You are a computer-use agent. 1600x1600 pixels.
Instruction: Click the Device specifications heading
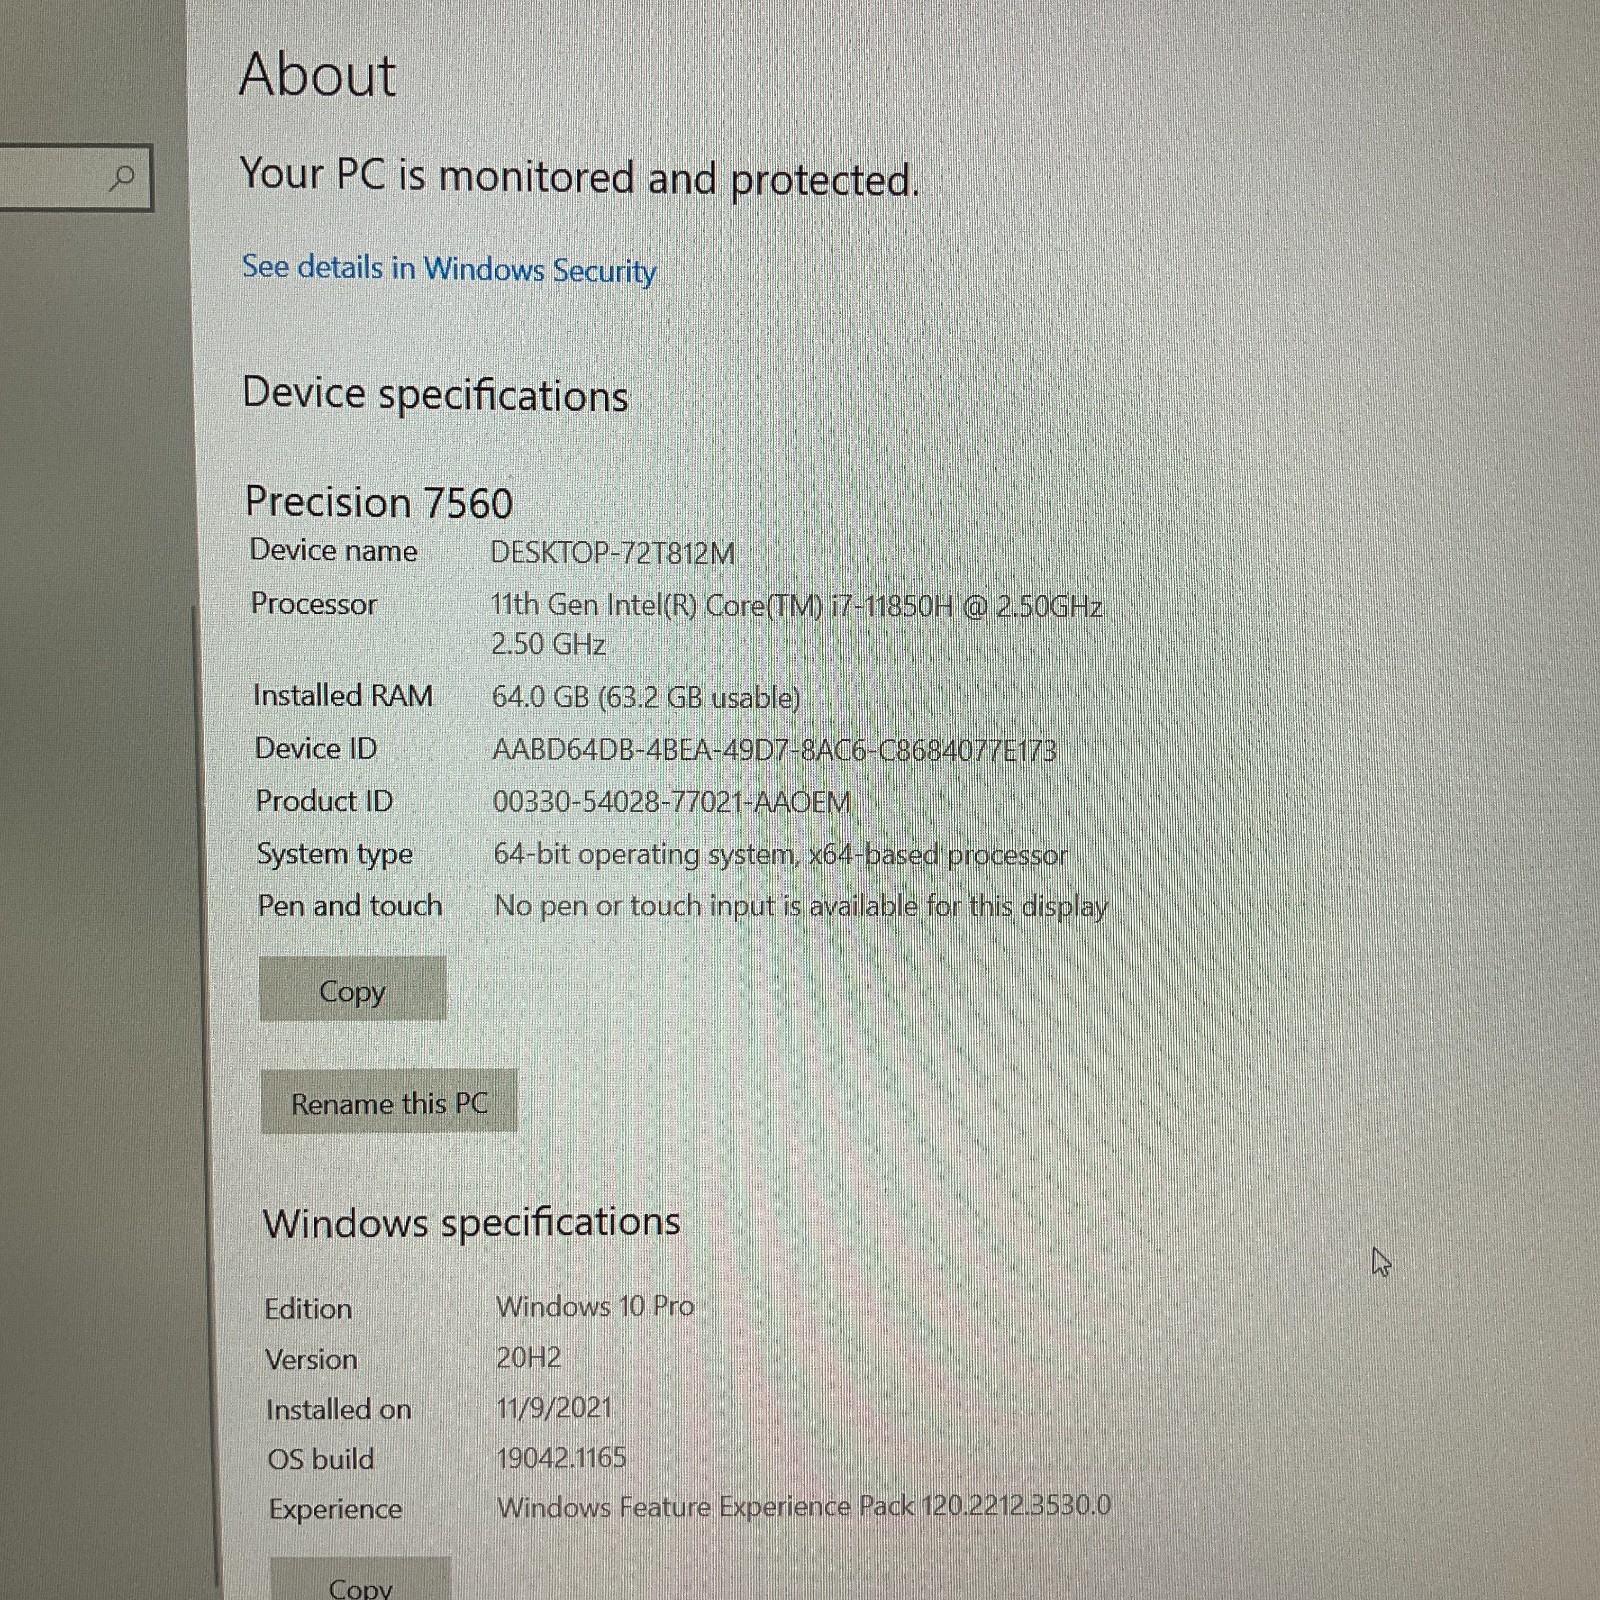435,394
